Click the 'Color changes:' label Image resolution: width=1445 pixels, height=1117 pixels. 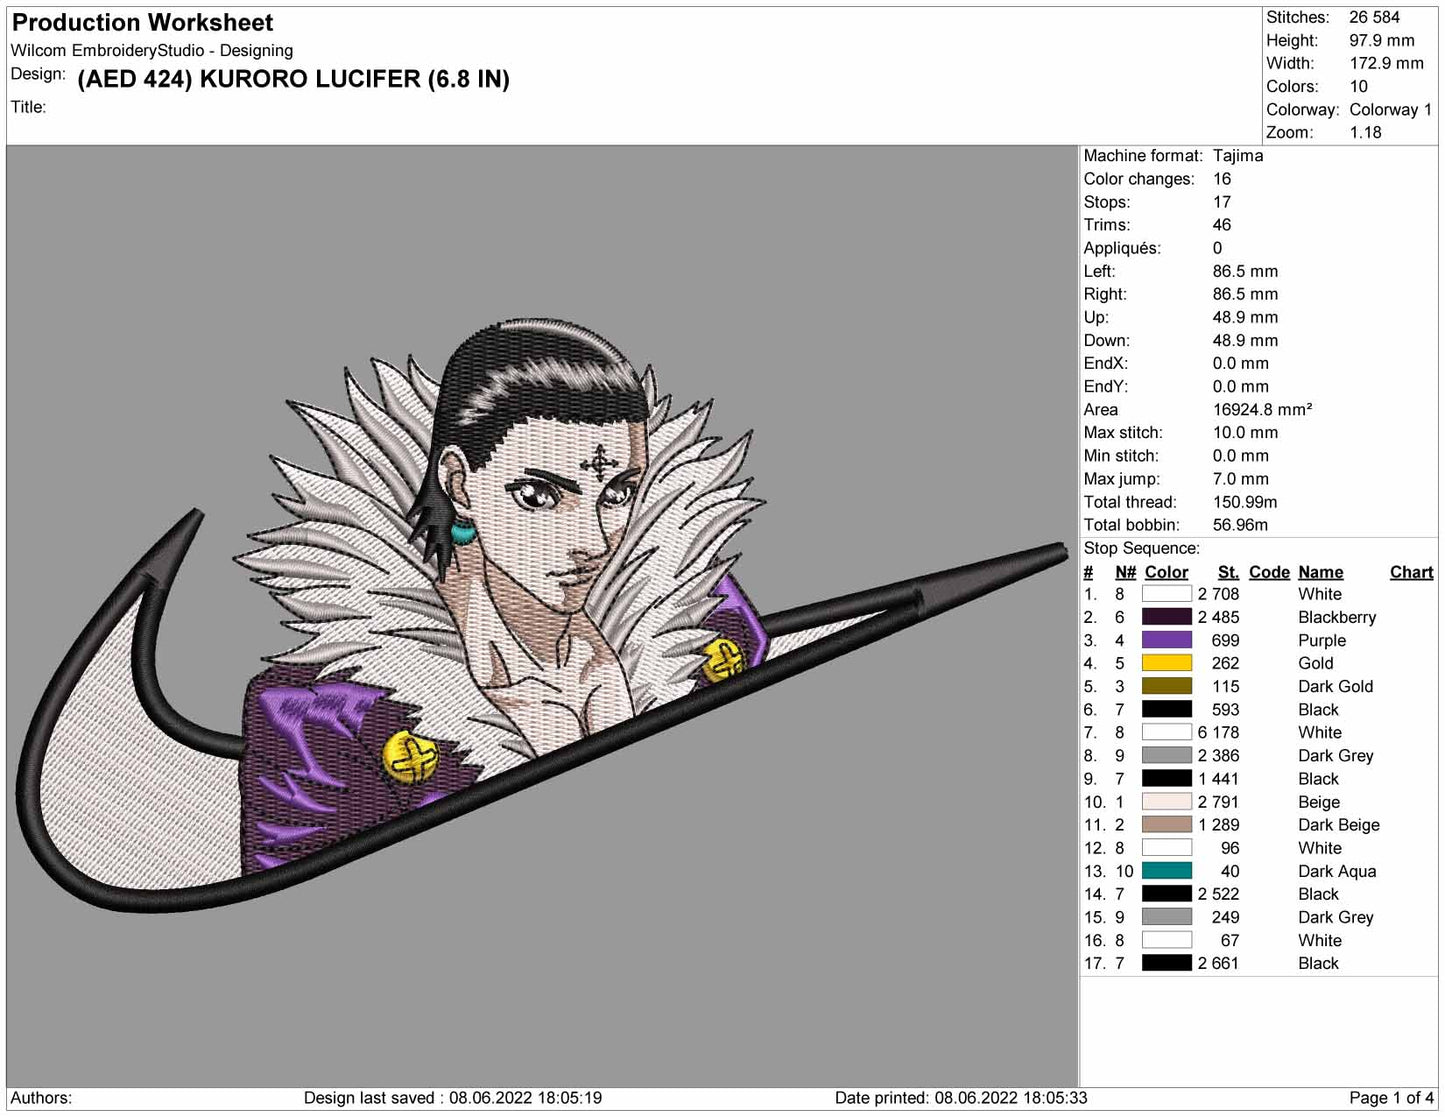tap(1139, 179)
